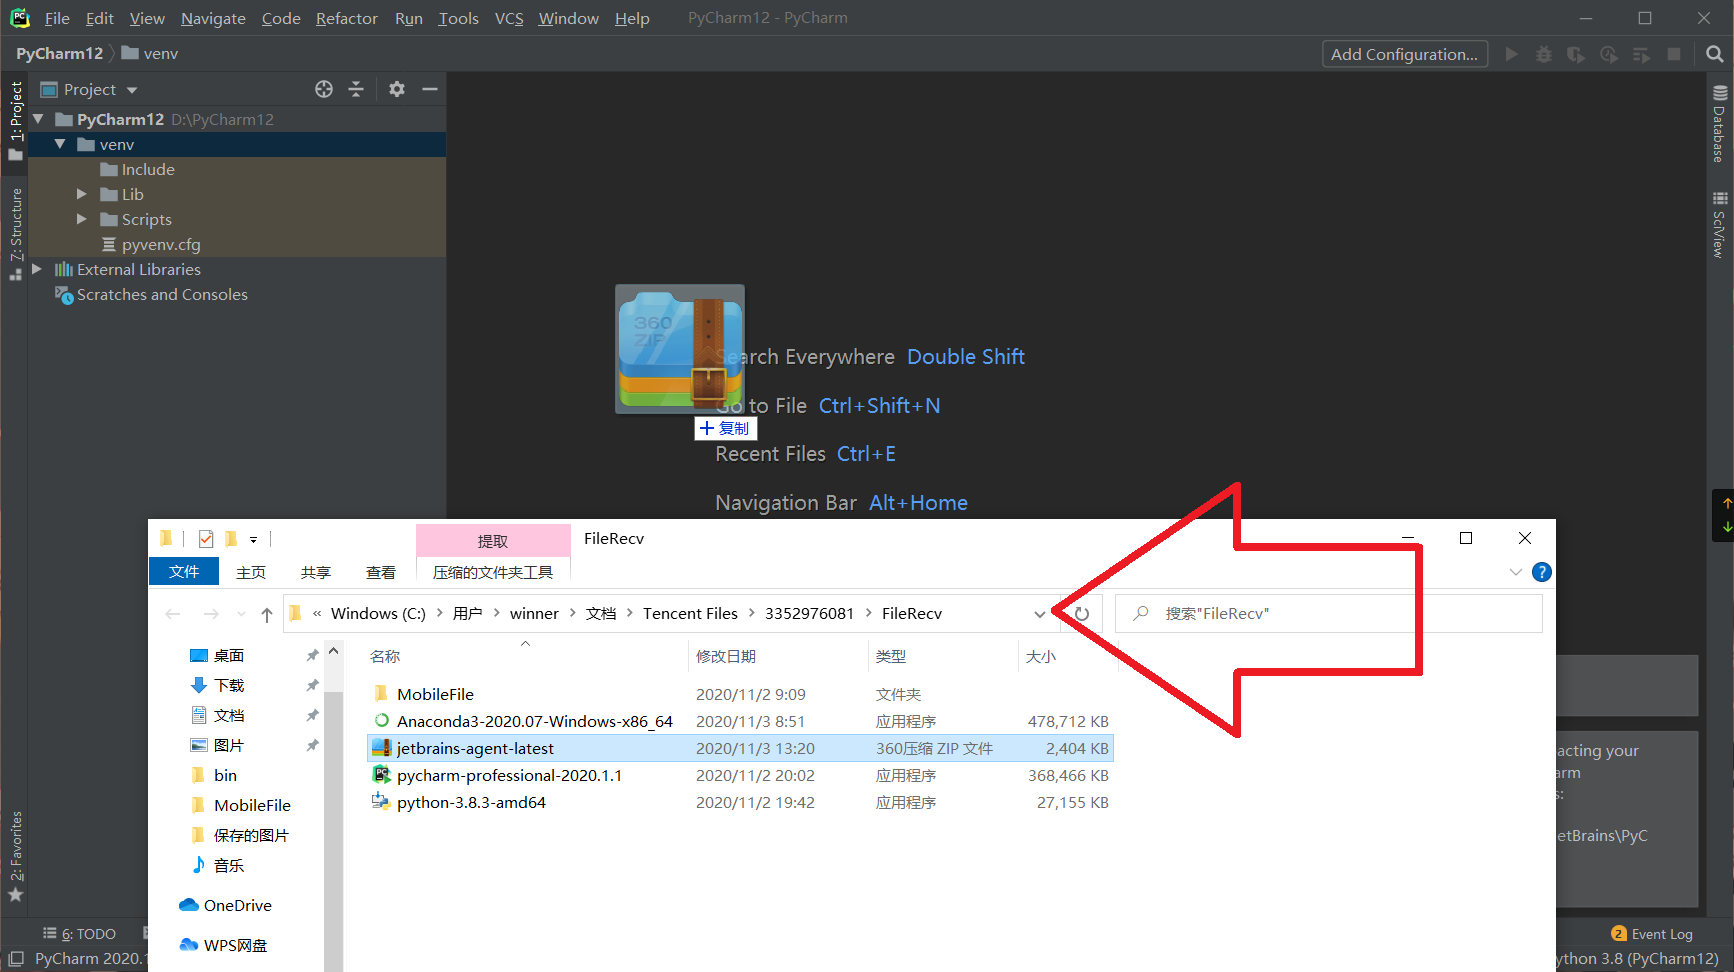Click inside the 搜索FileRecv search box
1734x972 pixels.
(1280, 613)
